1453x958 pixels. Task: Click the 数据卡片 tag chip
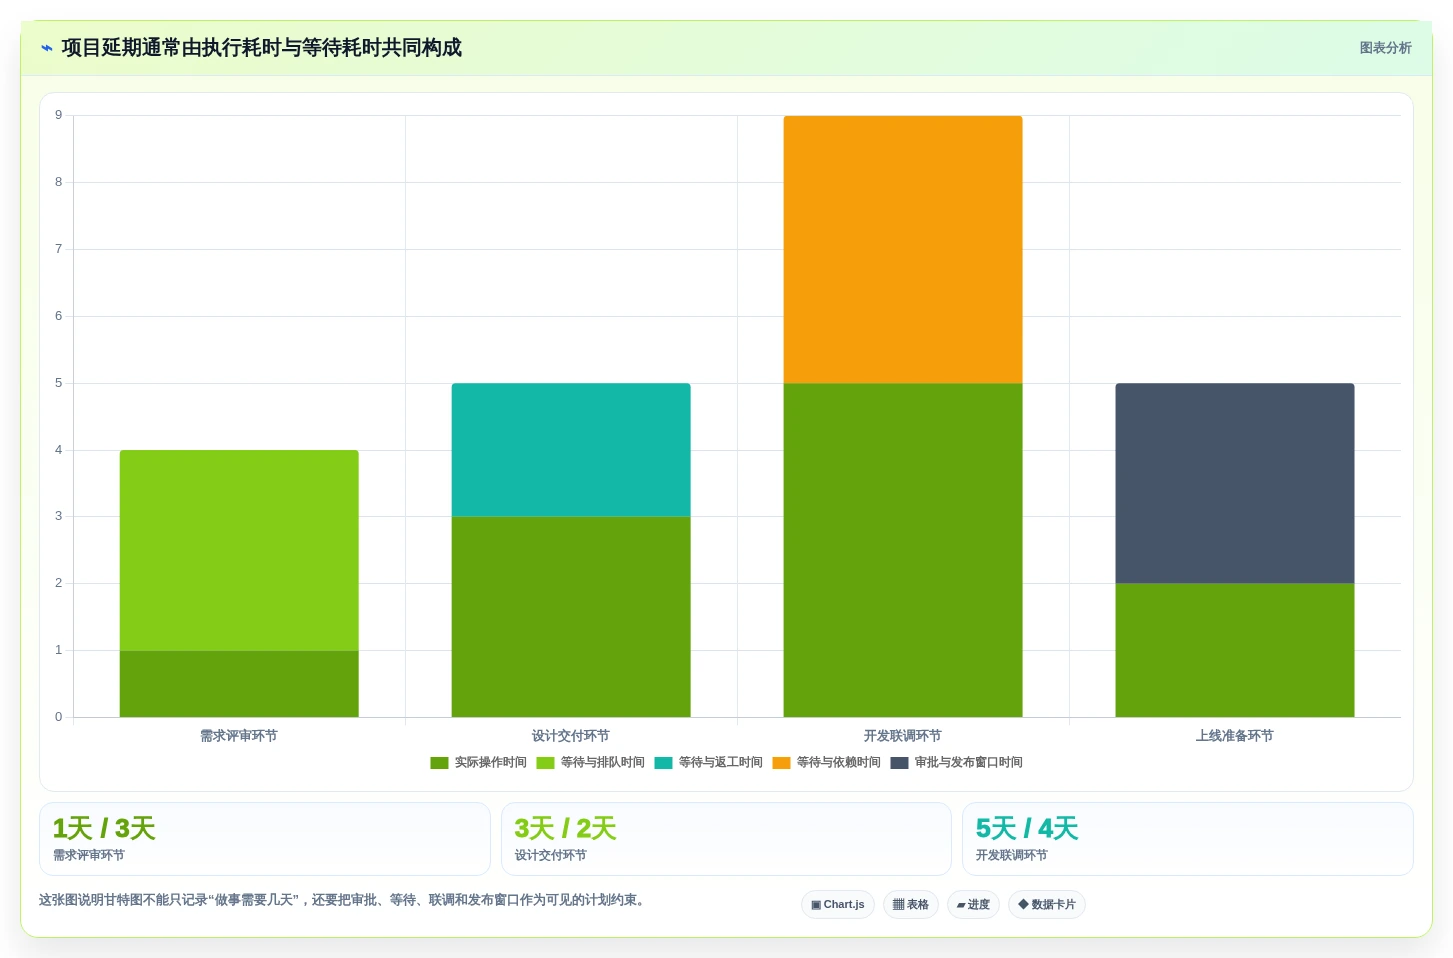coord(1047,905)
